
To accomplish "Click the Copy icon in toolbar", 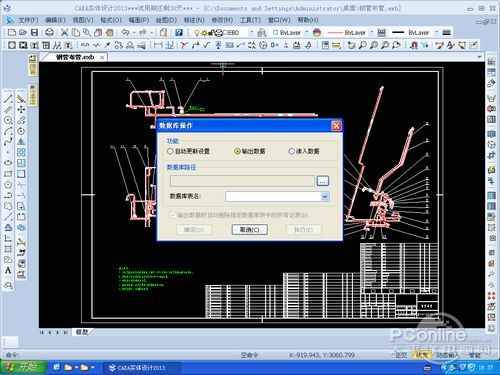I will pyautogui.click(x=76, y=33).
